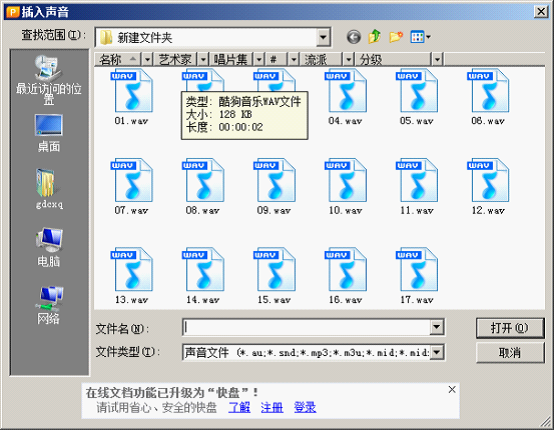This screenshot has width=554, height=431.
Task: Open the # column filter arrow
Action: point(294,59)
